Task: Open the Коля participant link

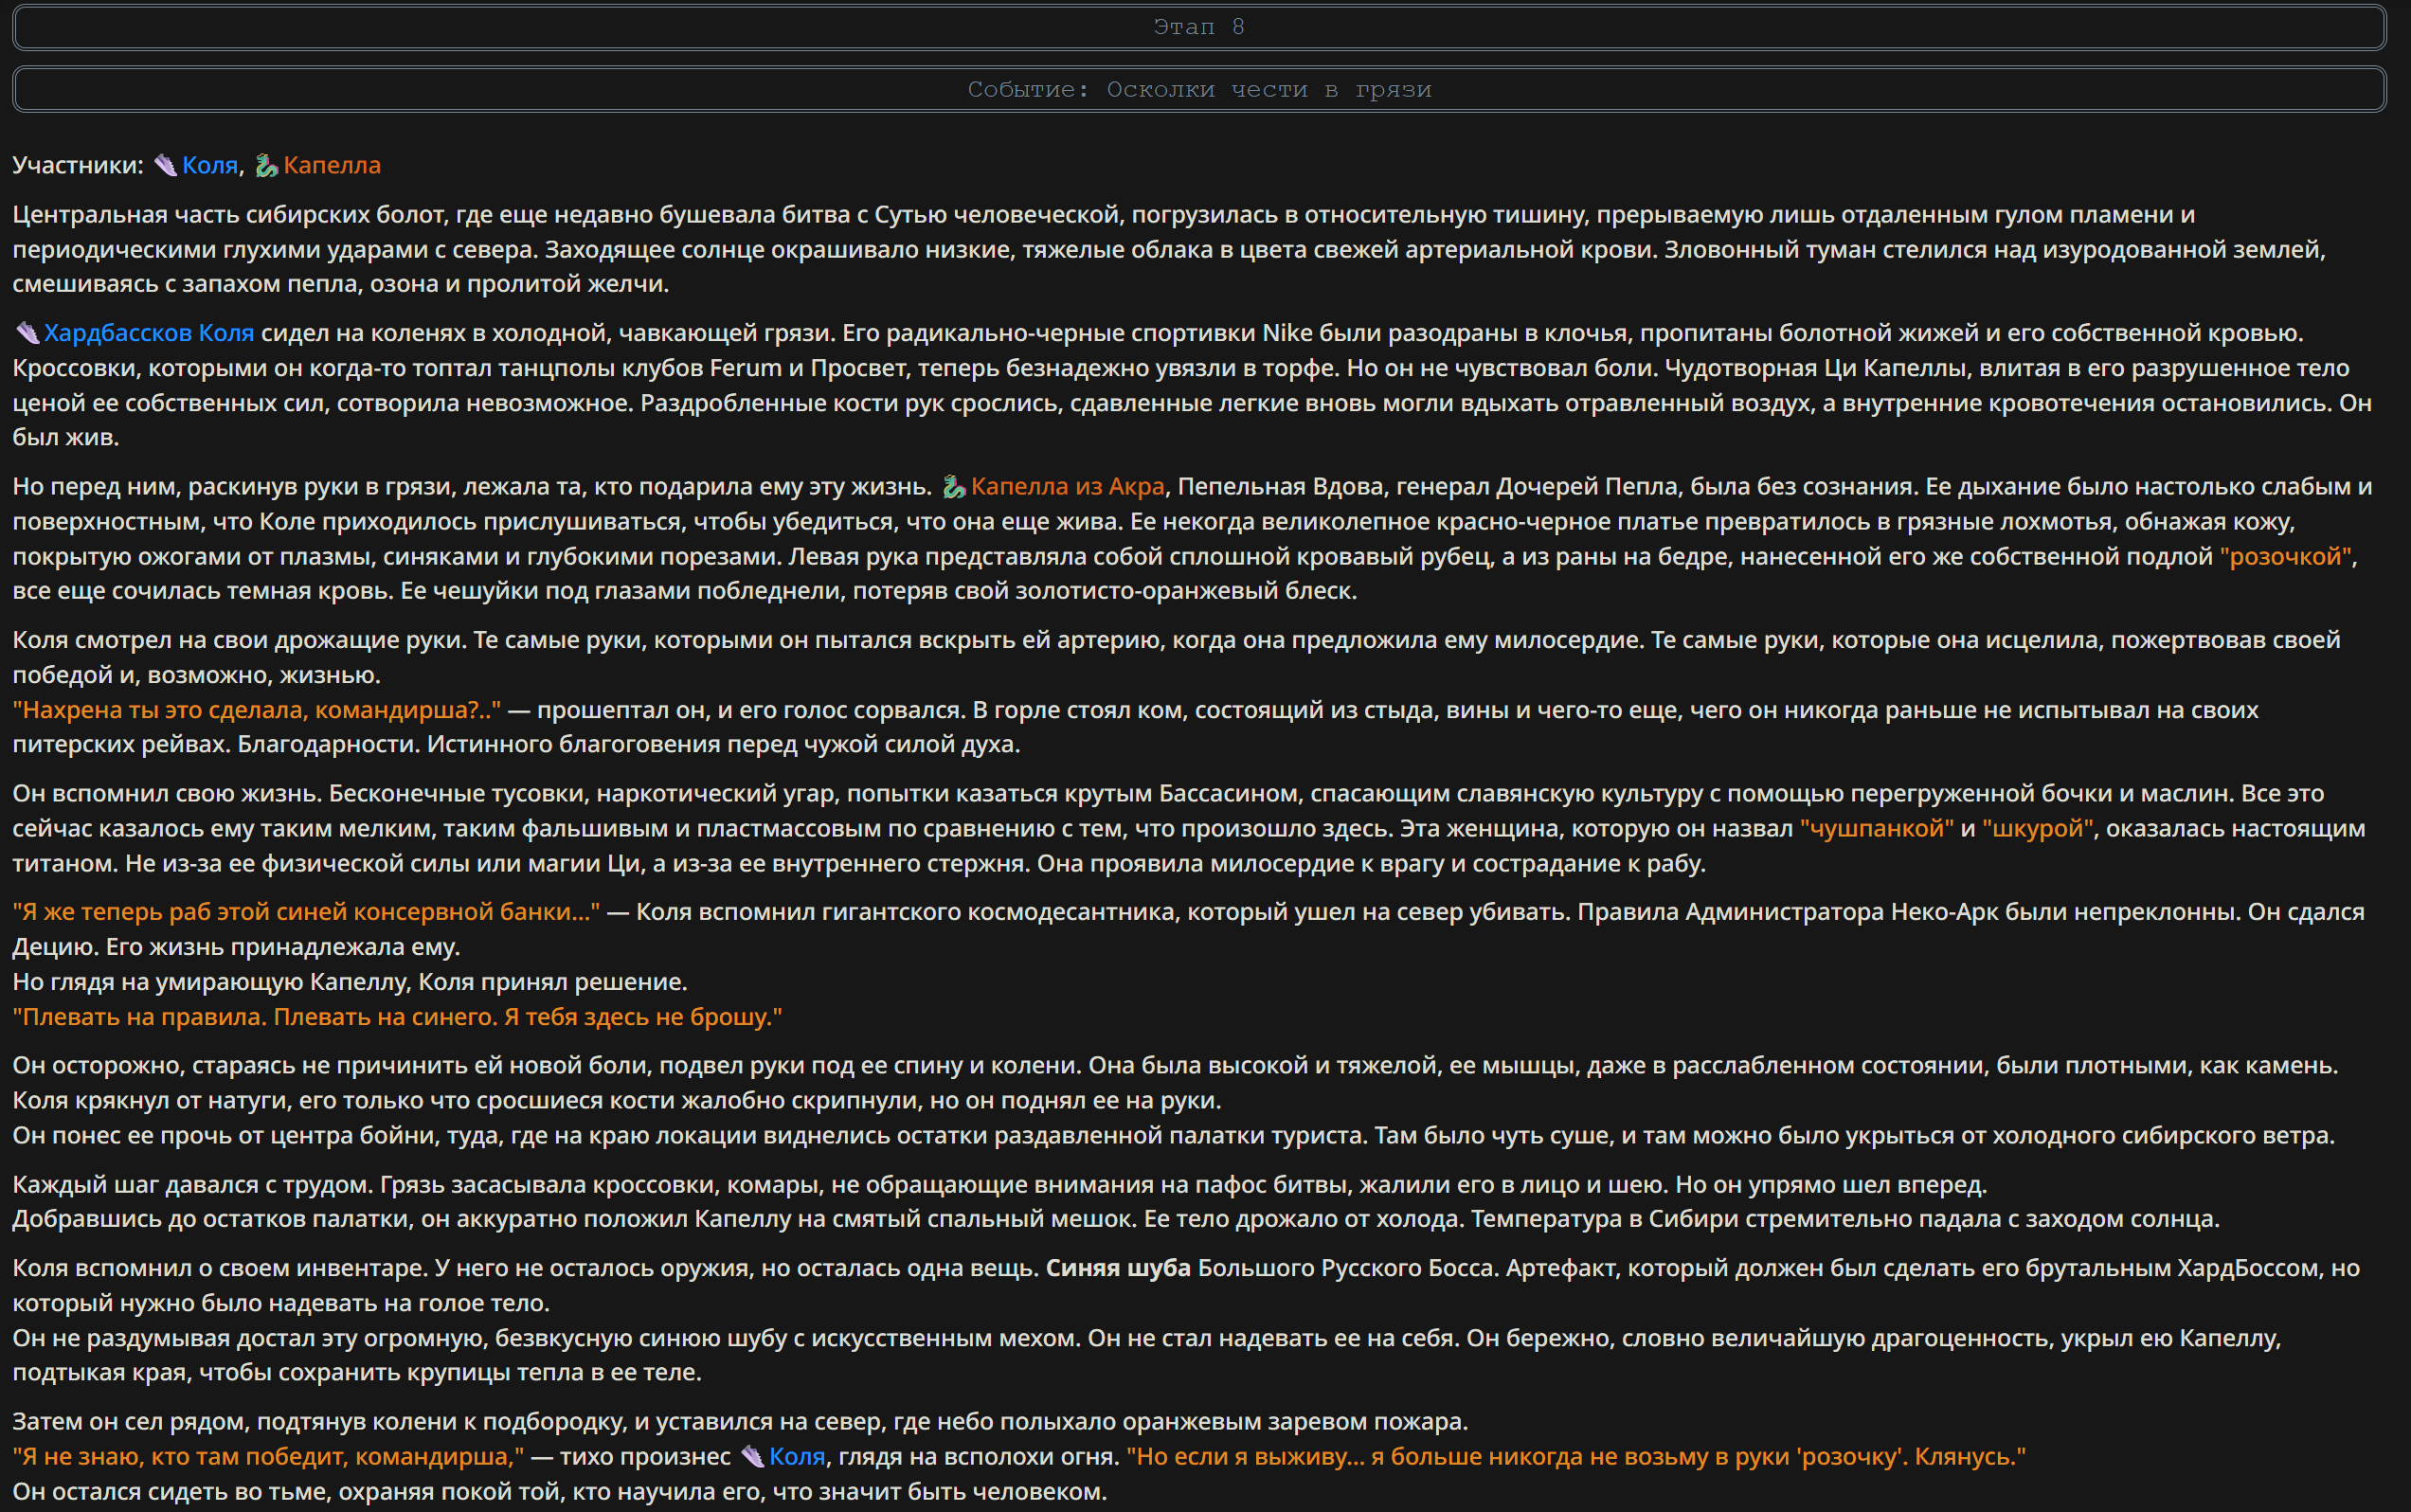Action: click(x=210, y=165)
